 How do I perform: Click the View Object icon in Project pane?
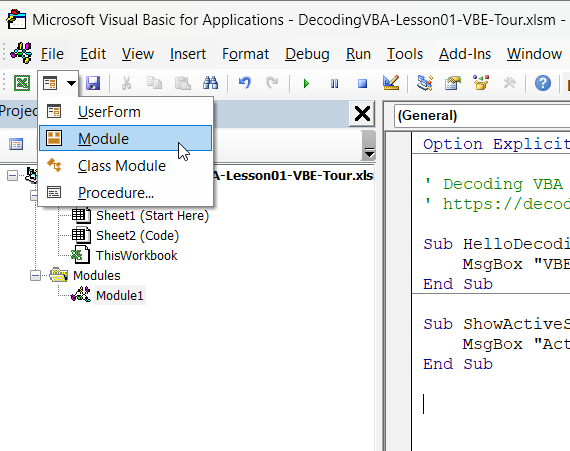(16, 144)
